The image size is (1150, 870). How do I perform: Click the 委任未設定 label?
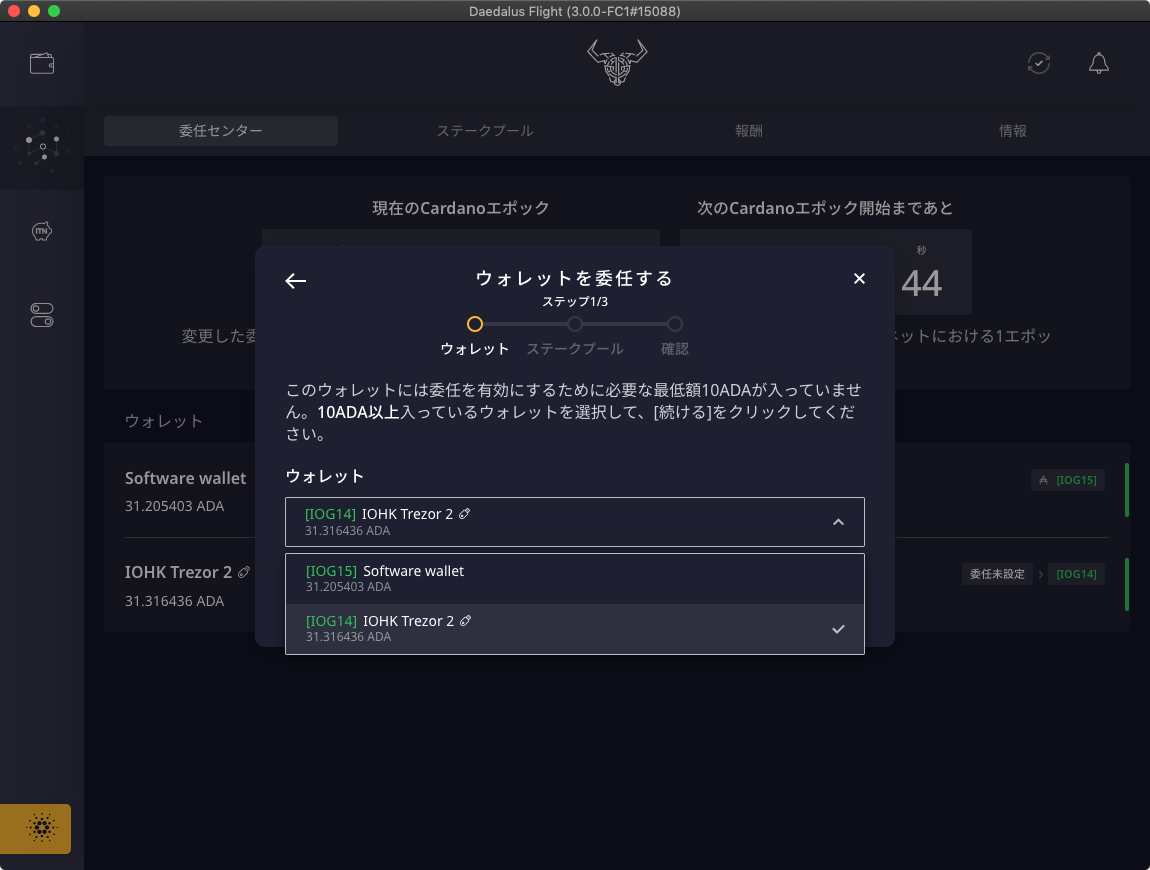[997, 574]
